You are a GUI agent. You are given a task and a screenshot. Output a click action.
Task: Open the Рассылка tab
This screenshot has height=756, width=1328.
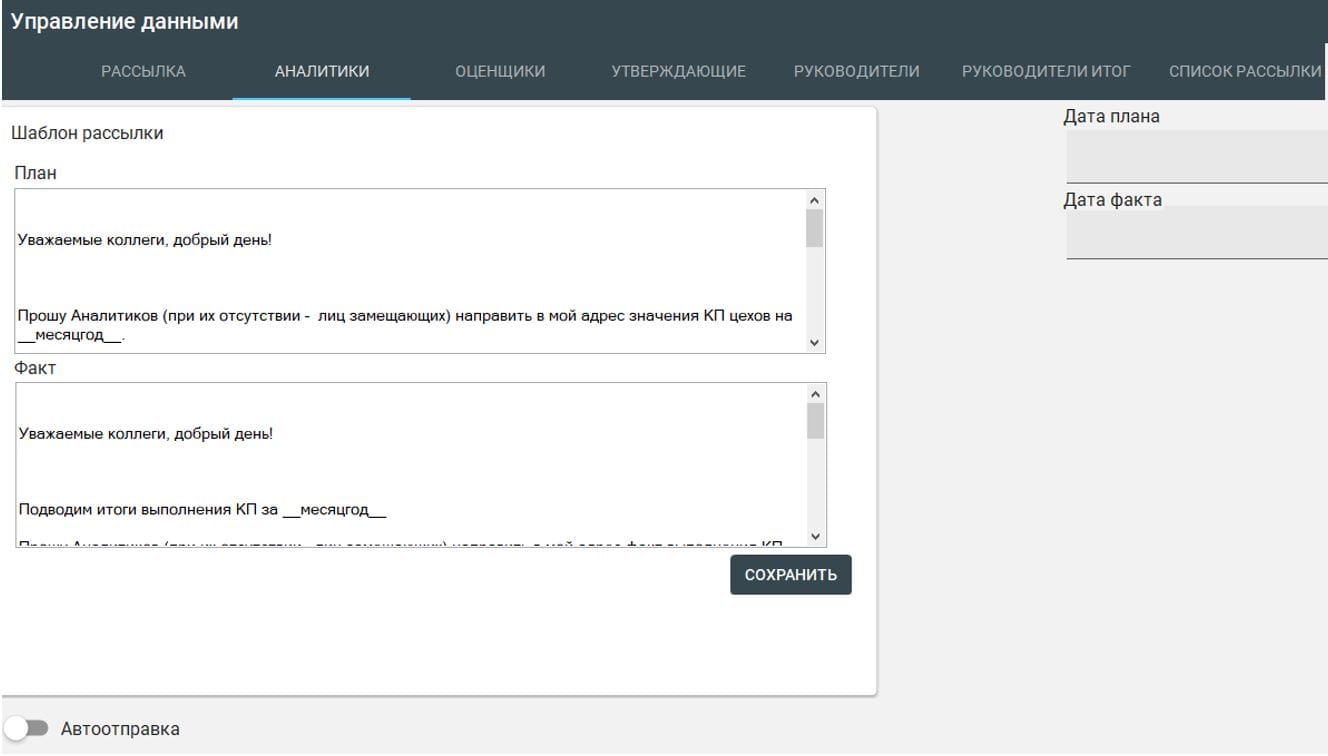(143, 71)
